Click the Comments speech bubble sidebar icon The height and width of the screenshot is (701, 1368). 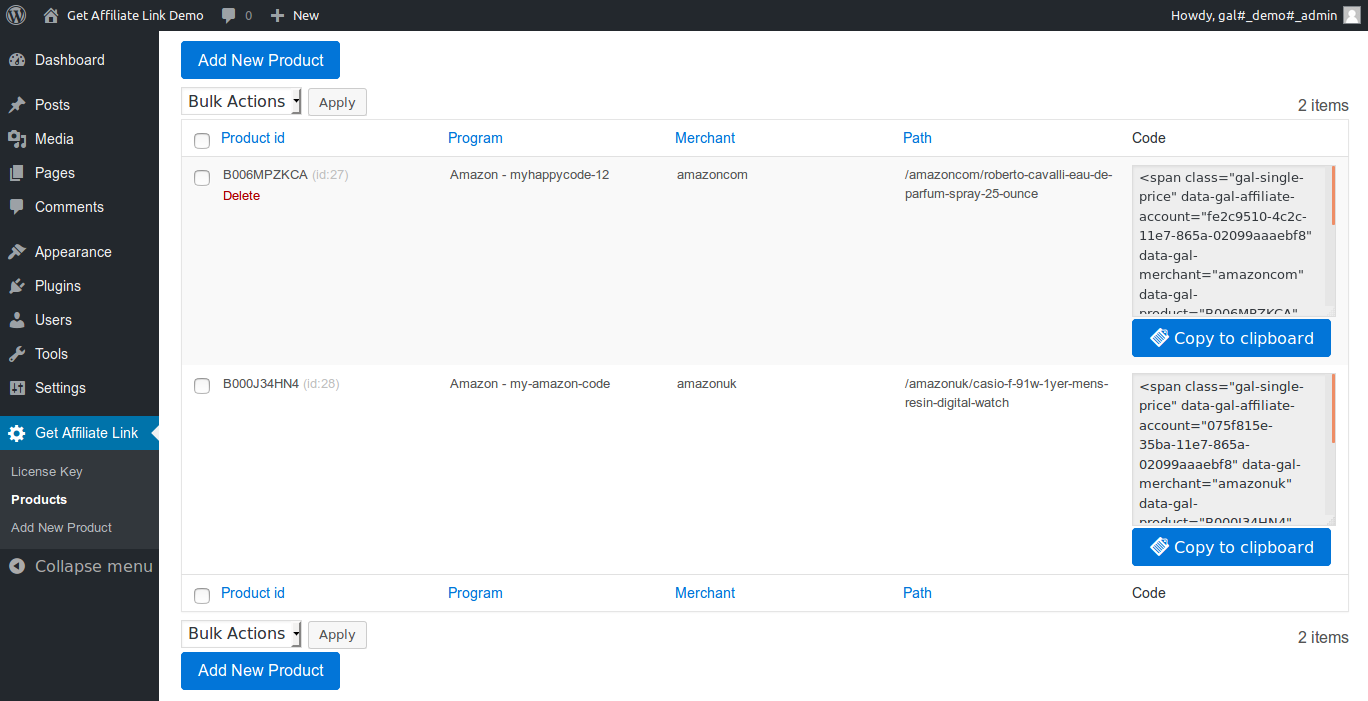tap(17, 207)
